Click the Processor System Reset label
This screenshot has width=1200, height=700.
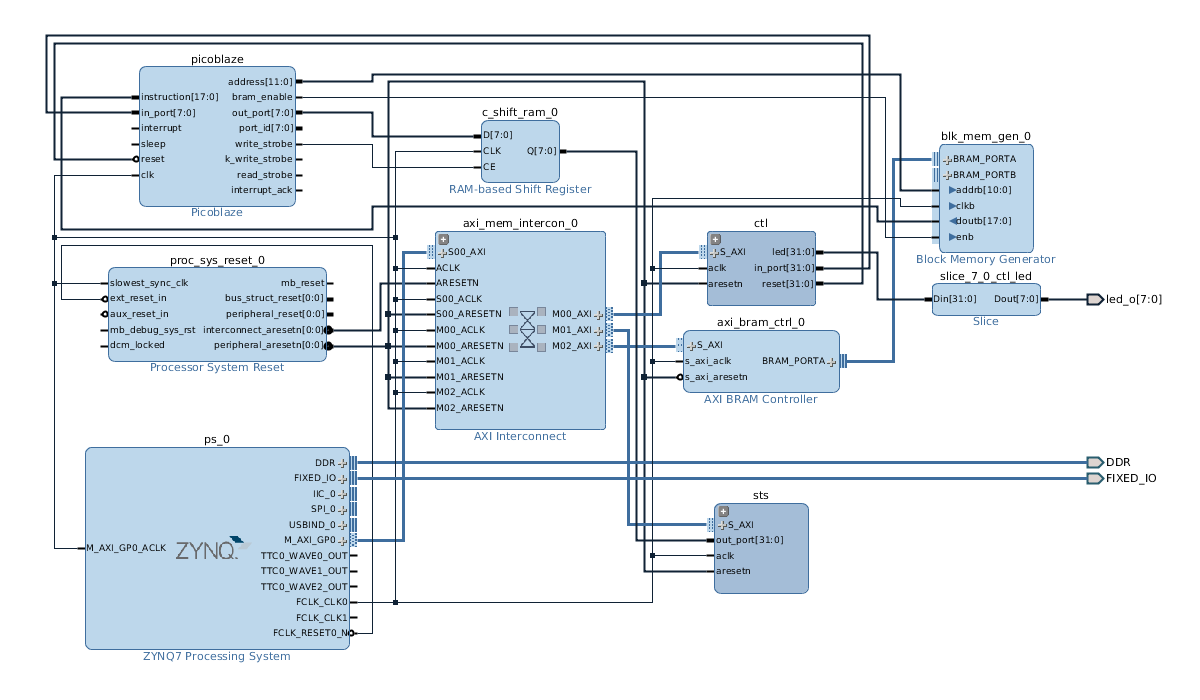click(217, 367)
